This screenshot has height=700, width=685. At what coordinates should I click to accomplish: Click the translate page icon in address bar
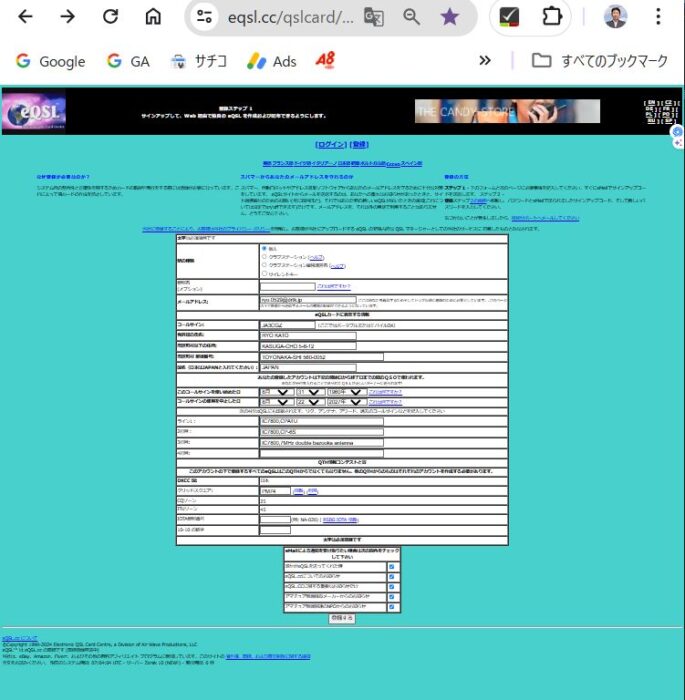click(x=374, y=17)
